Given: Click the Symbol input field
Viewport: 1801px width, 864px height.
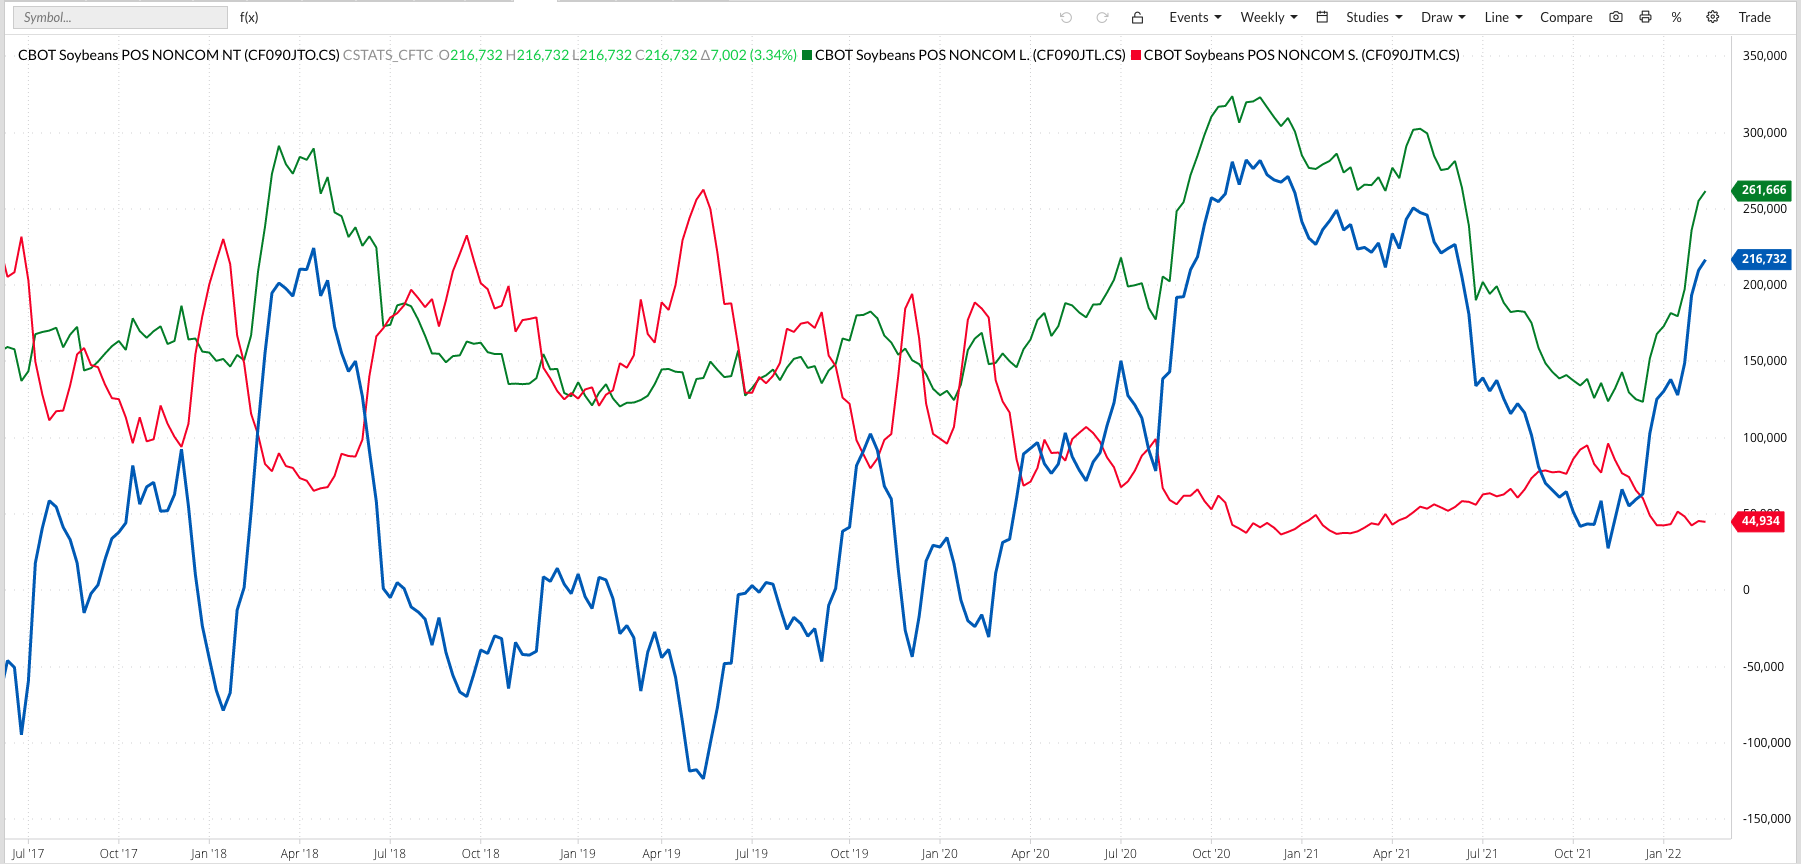Looking at the screenshot, I should click(120, 17).
